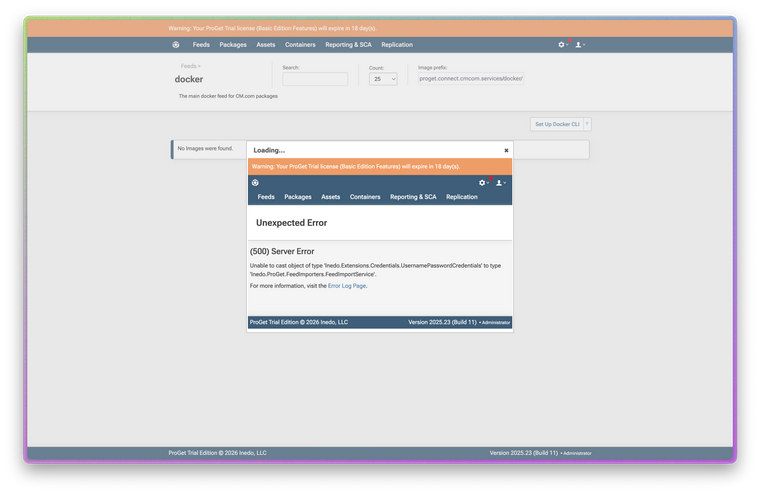Go to Containers in the dialog navigation
This screenshot has width=760, height=494.
click(x=365, y=197)
